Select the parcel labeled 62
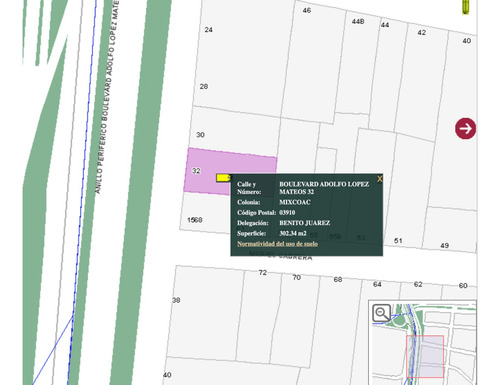This screenshot has width=500, height=385. (418, 284)
